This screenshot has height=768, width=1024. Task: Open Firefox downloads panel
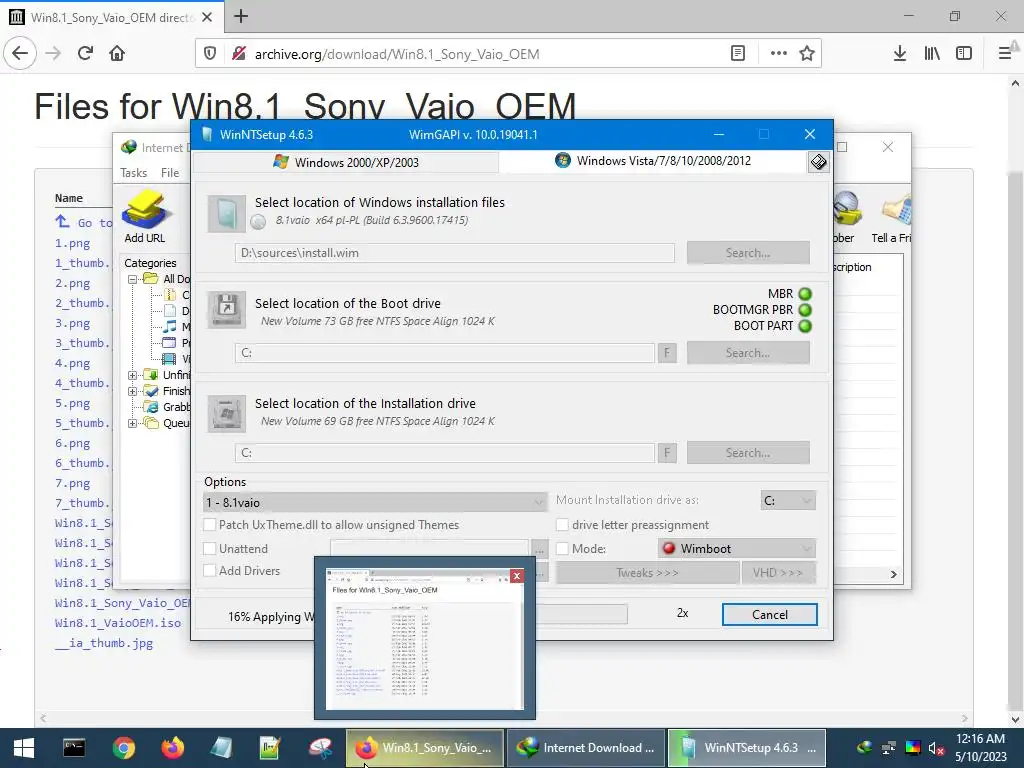(900, 54)
